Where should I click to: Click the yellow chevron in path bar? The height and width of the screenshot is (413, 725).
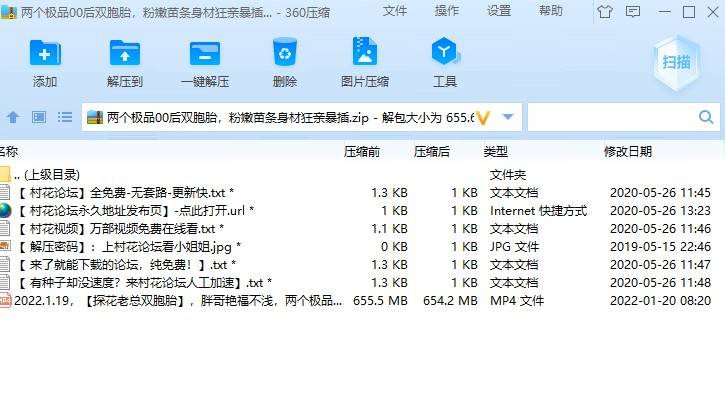(x=484, y=118)
